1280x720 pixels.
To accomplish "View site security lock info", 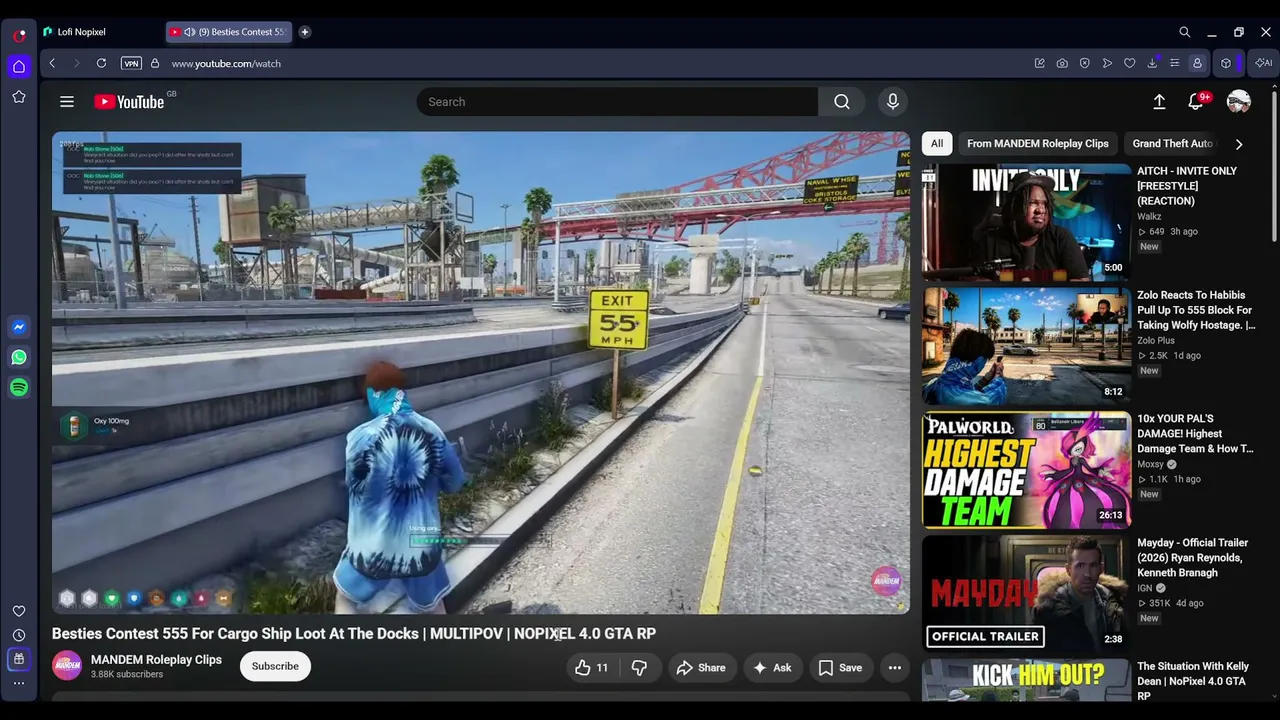I will coord(155,63).
